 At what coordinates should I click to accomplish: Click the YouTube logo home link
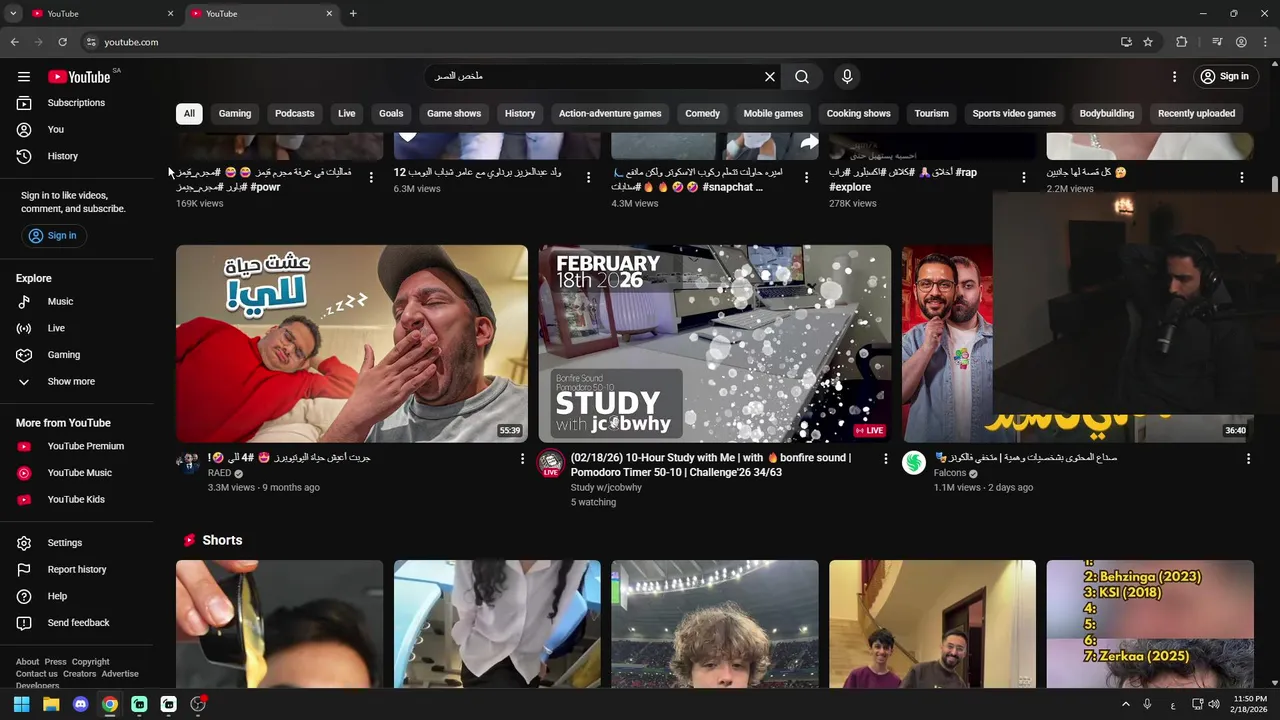[x=79, y=77]
